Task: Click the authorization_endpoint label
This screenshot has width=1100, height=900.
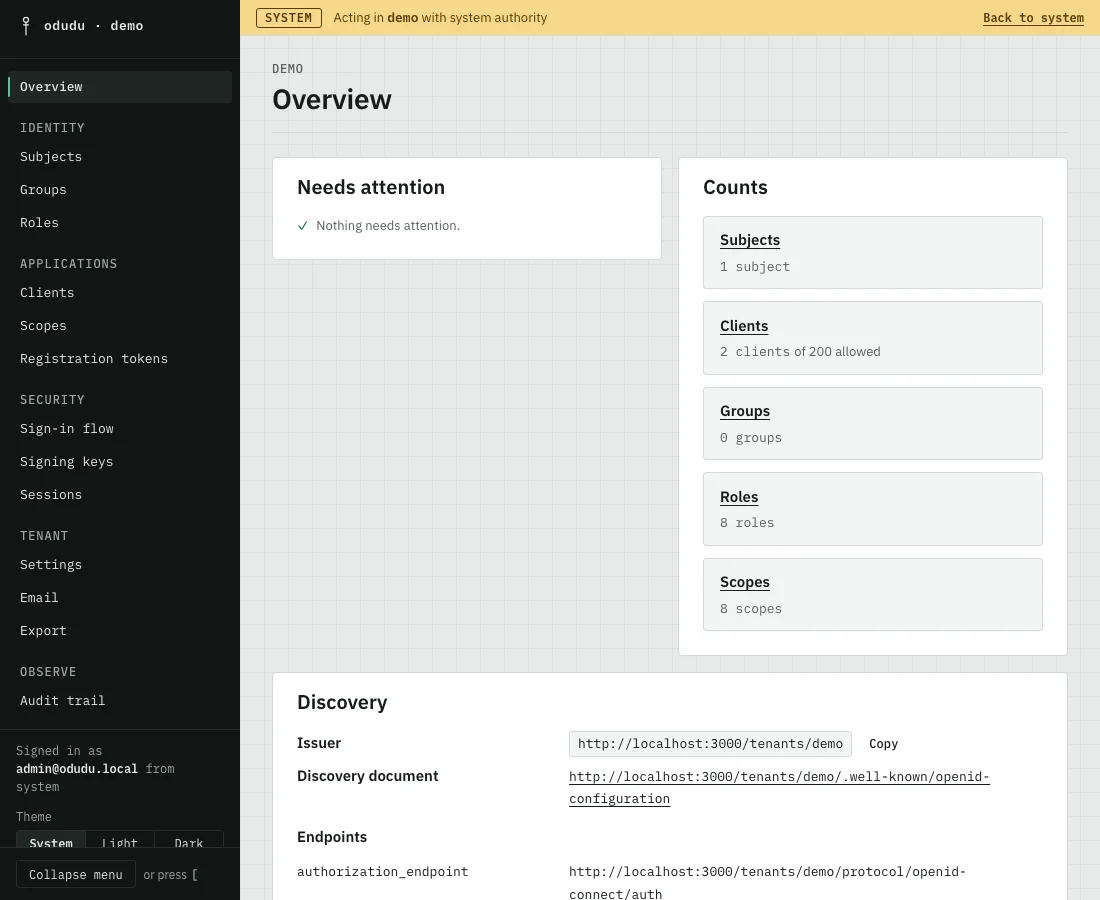Action: [x=382, y=871]
